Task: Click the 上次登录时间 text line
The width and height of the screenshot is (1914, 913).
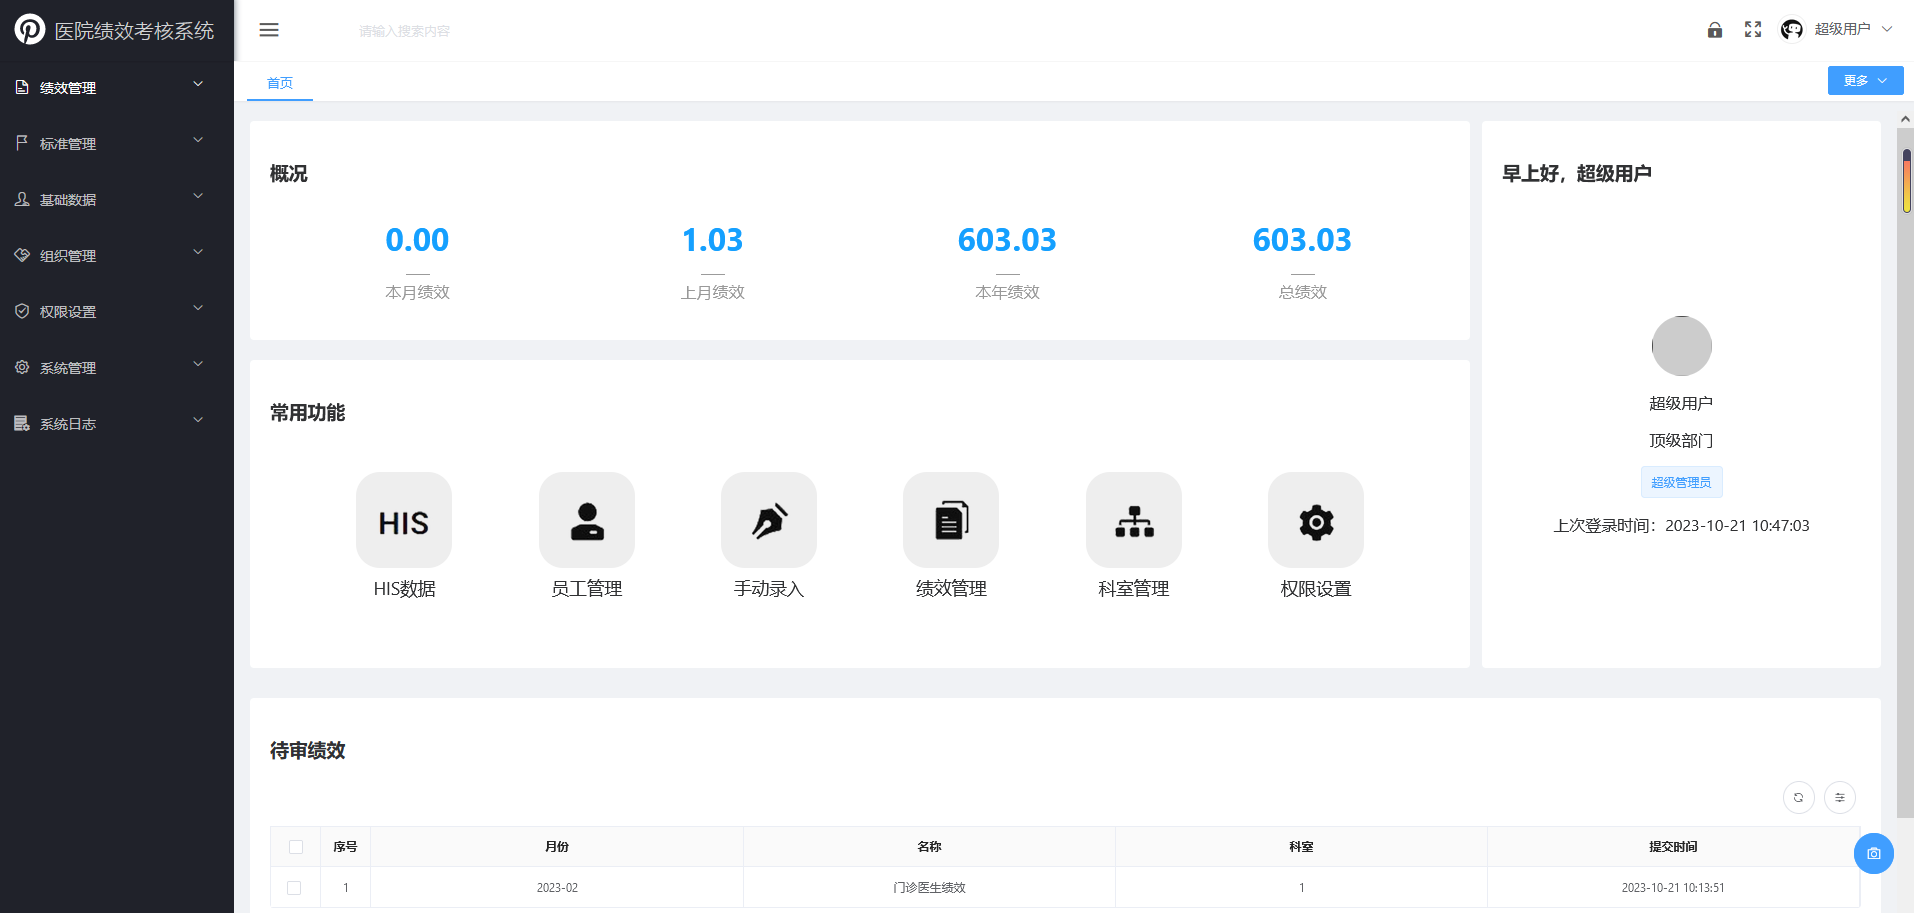Action: pyautogui.click(x=1681, y=526)
